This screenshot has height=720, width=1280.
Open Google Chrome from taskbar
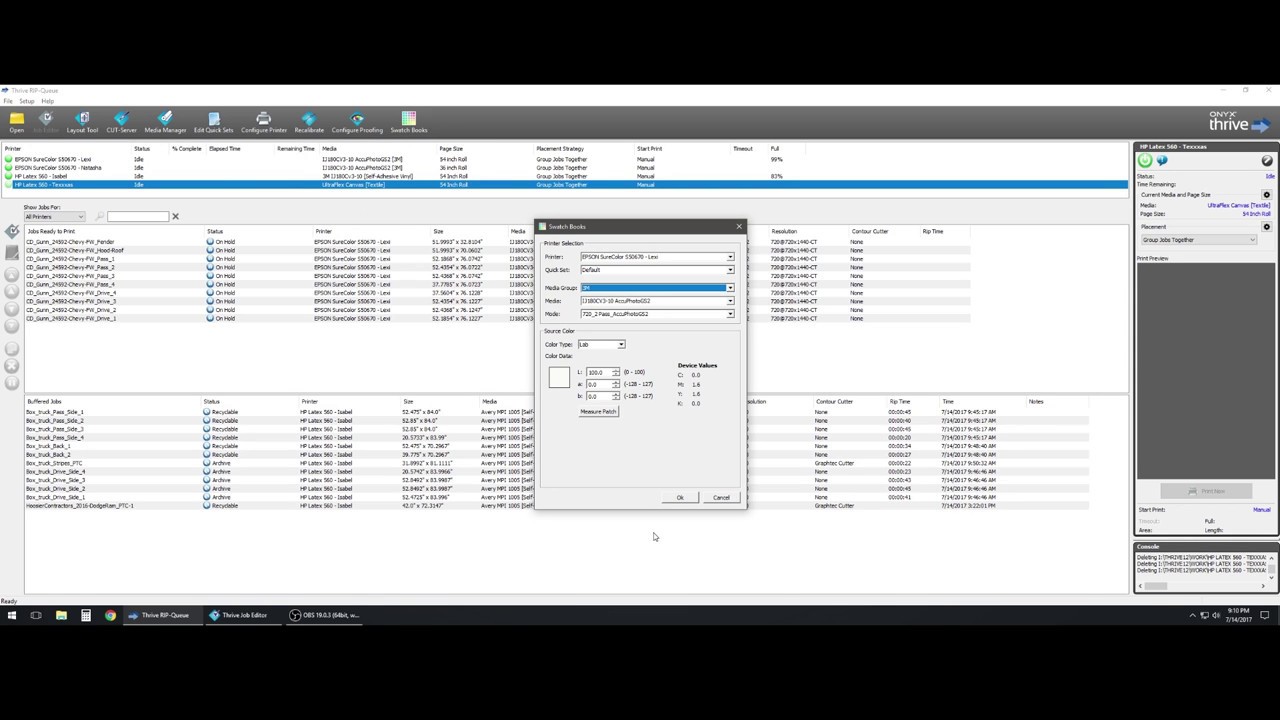[110, 615]
